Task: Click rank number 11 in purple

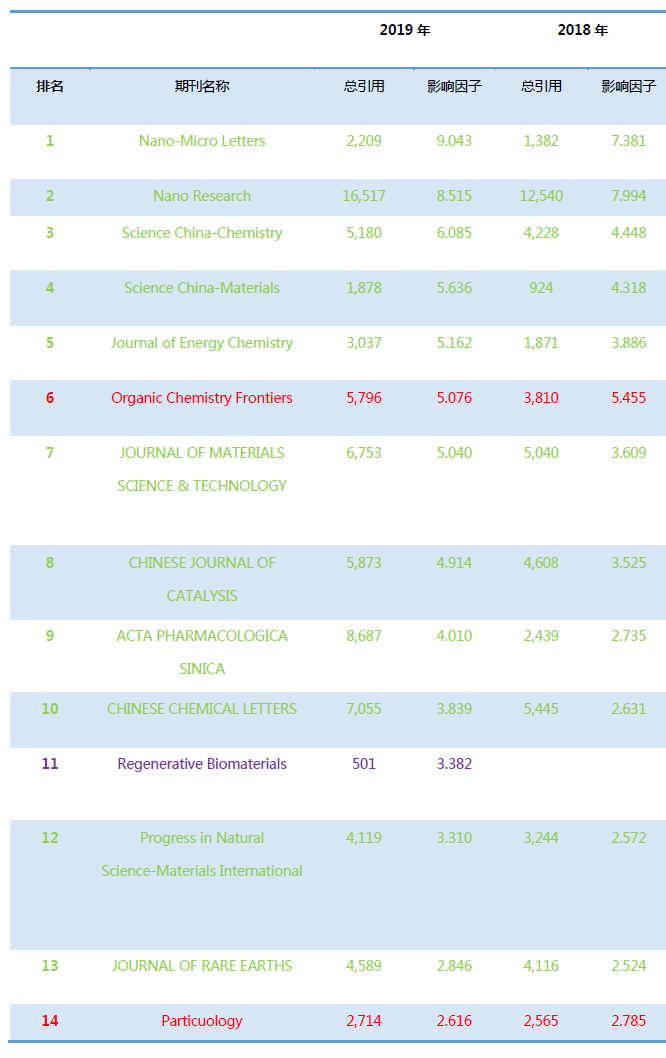Action: 50,764
